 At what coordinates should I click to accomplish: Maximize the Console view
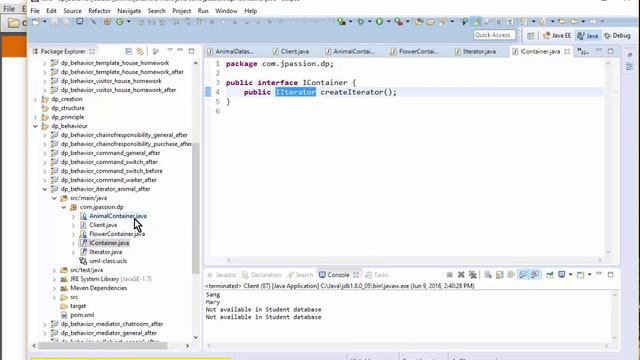tap(611, 275)
